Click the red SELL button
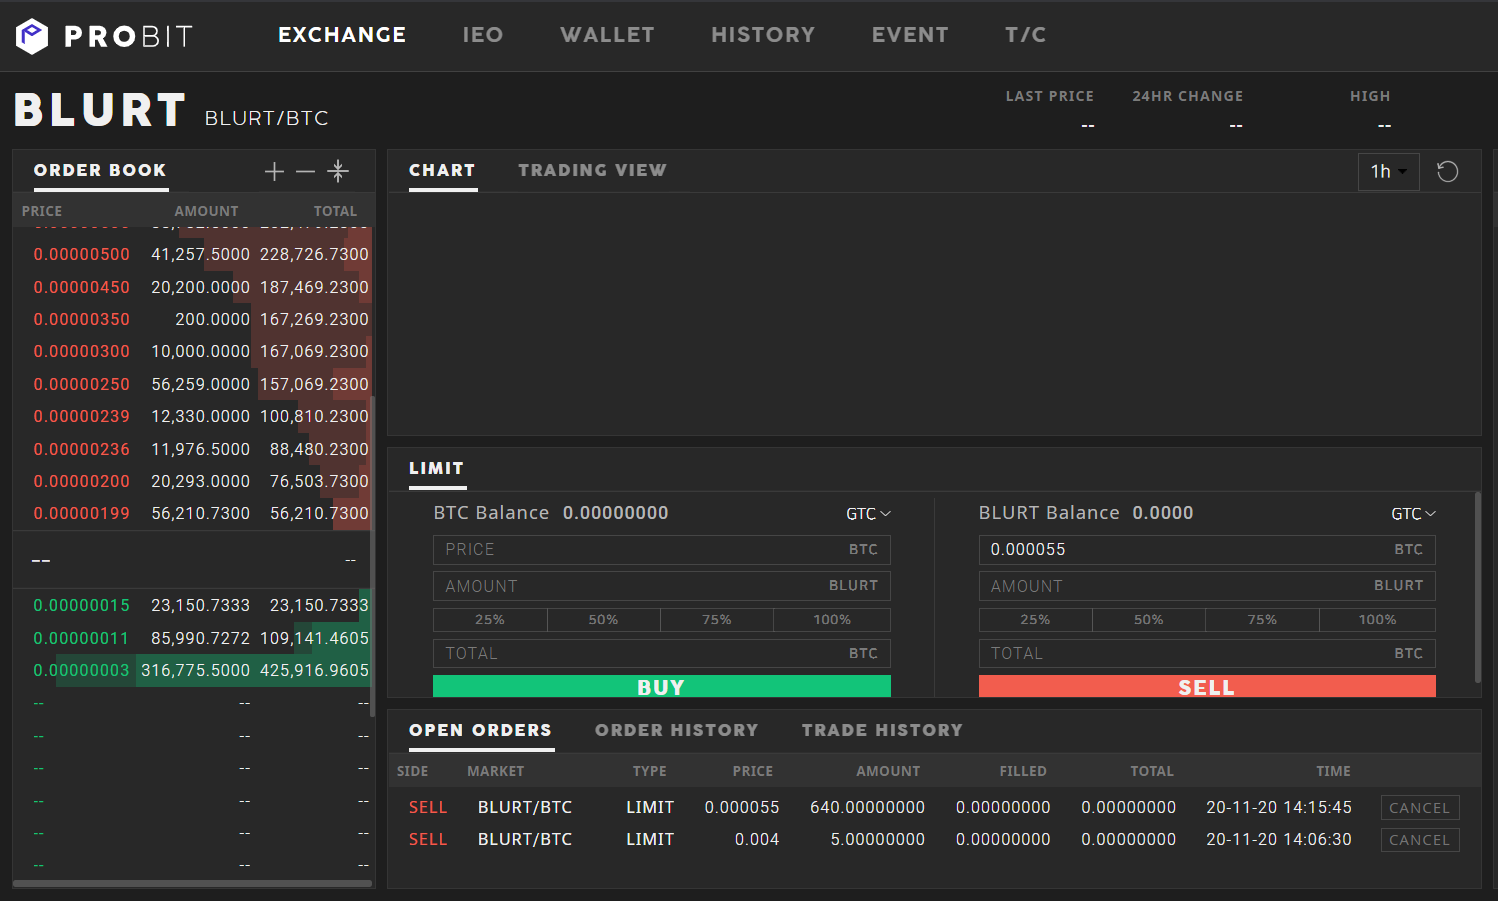 tap(1207, 686)
